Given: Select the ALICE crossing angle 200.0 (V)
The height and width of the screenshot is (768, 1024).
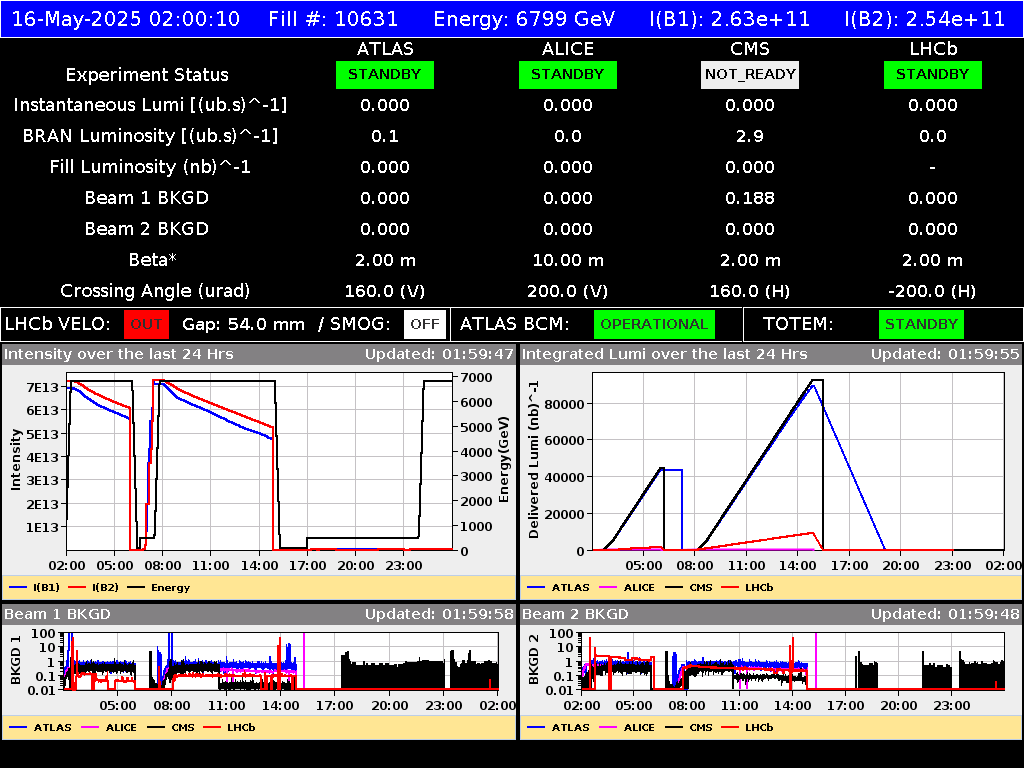Looking at the screenshot, I should [568, 291].
